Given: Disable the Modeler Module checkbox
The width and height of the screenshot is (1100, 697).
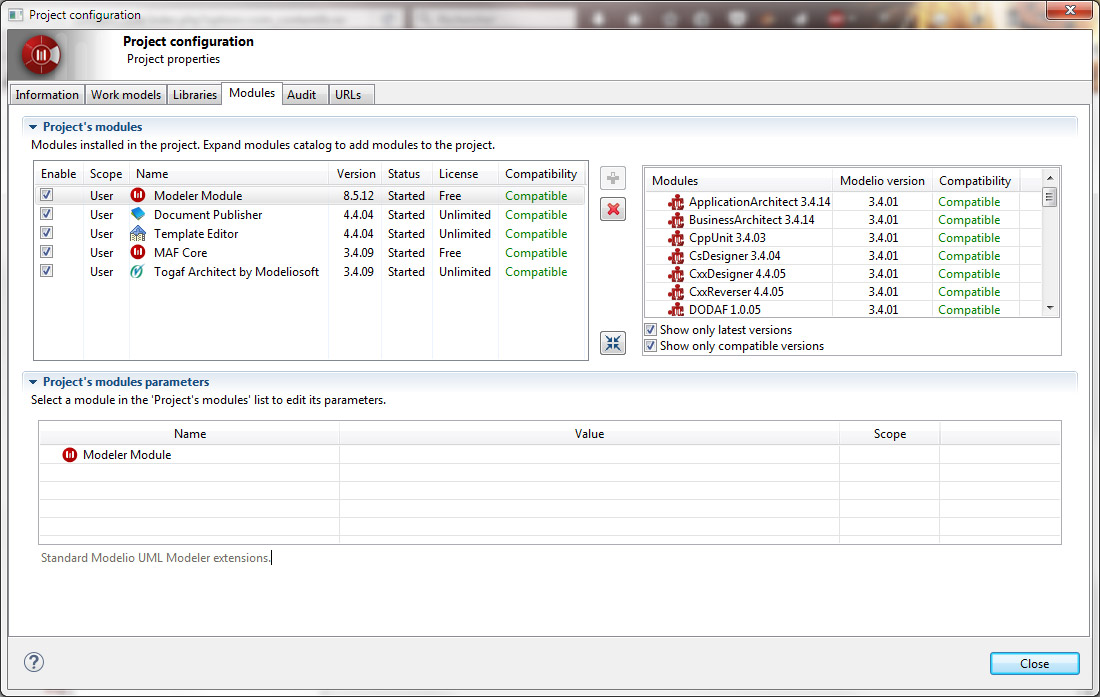Looking at the screenshot, I should [x=46, y=194].
